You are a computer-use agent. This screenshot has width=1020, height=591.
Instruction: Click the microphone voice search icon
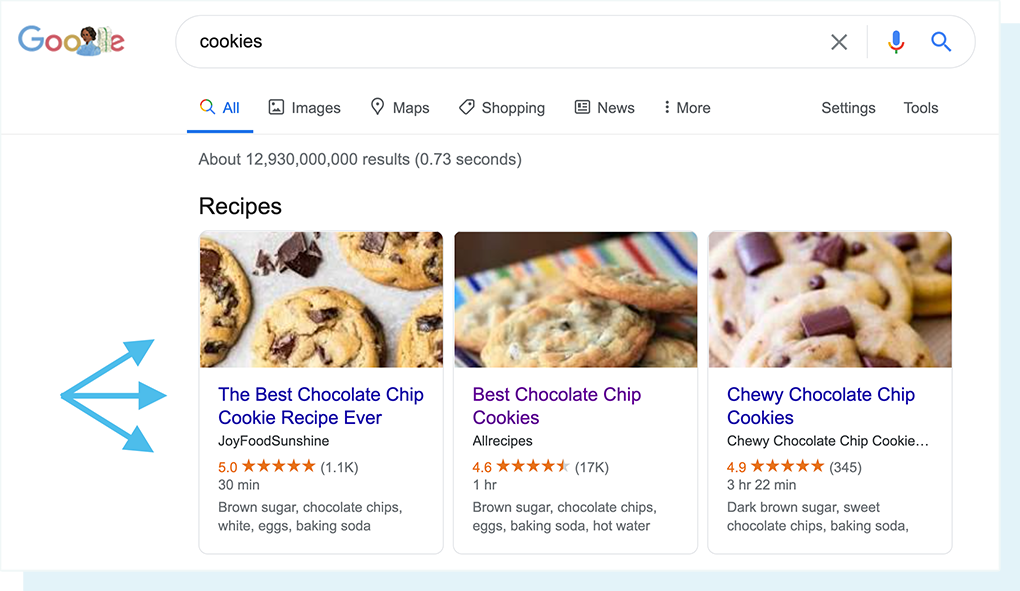click(x=895, y=41)
